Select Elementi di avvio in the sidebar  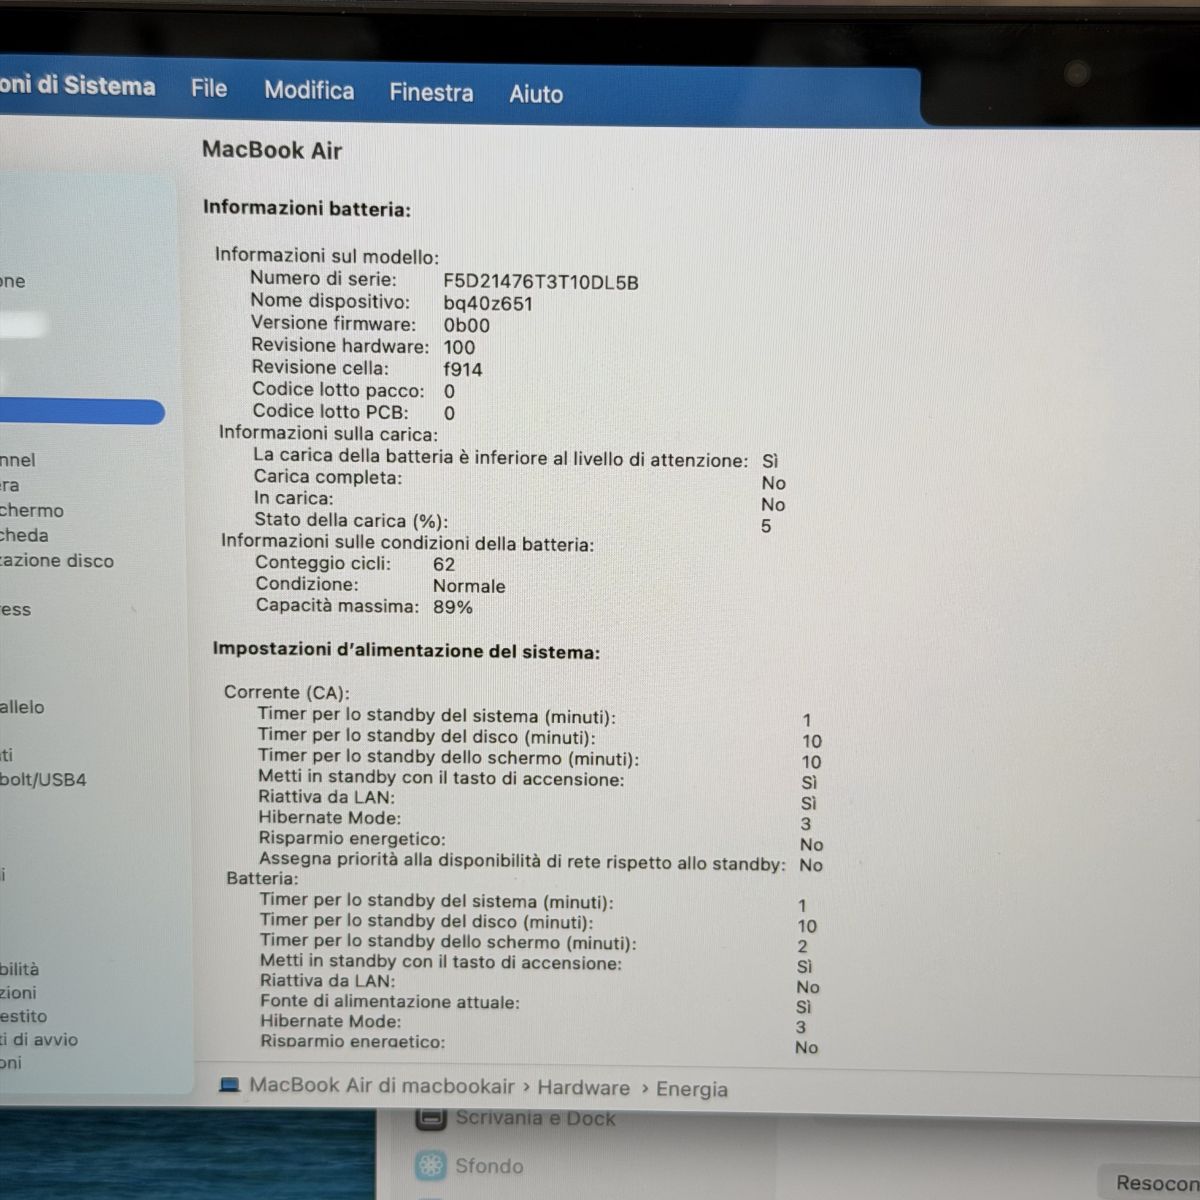point(39,1039)
